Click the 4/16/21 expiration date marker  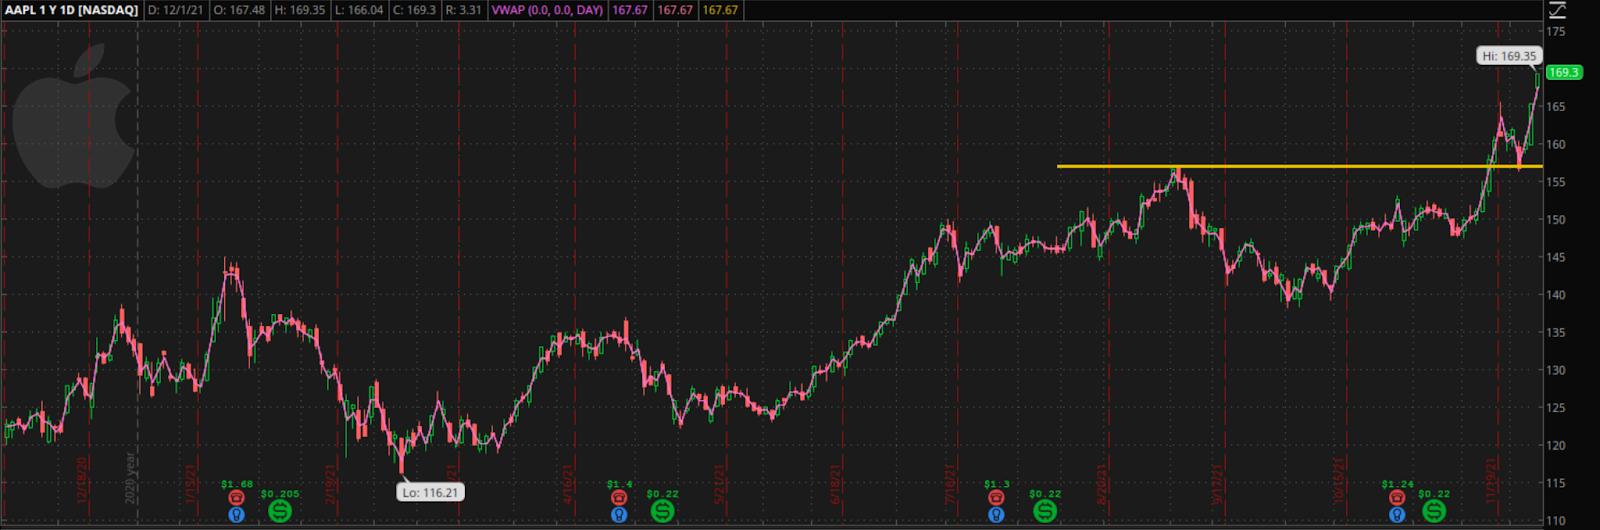point(568,483)
